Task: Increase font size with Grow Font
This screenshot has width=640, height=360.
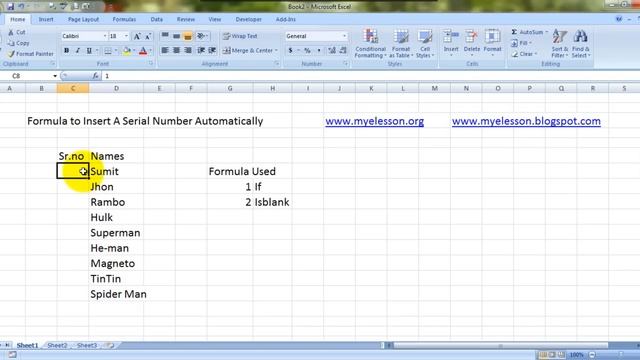Action: point(137,36)
